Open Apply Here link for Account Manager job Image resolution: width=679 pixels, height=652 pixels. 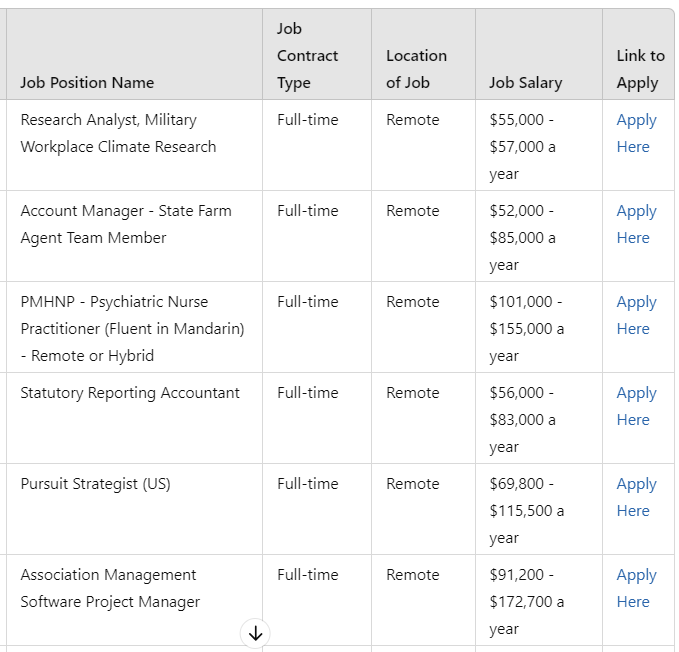tap(636, 224)
